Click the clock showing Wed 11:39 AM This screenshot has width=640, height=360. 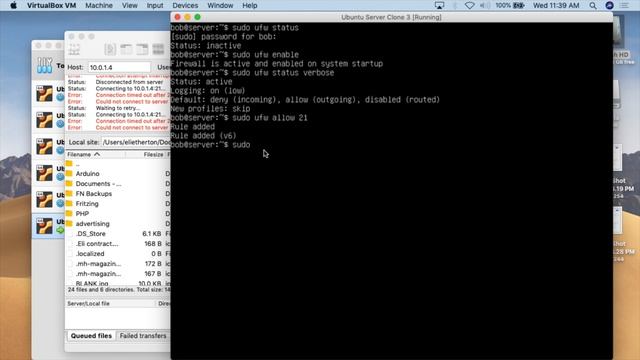pos(556,6)
